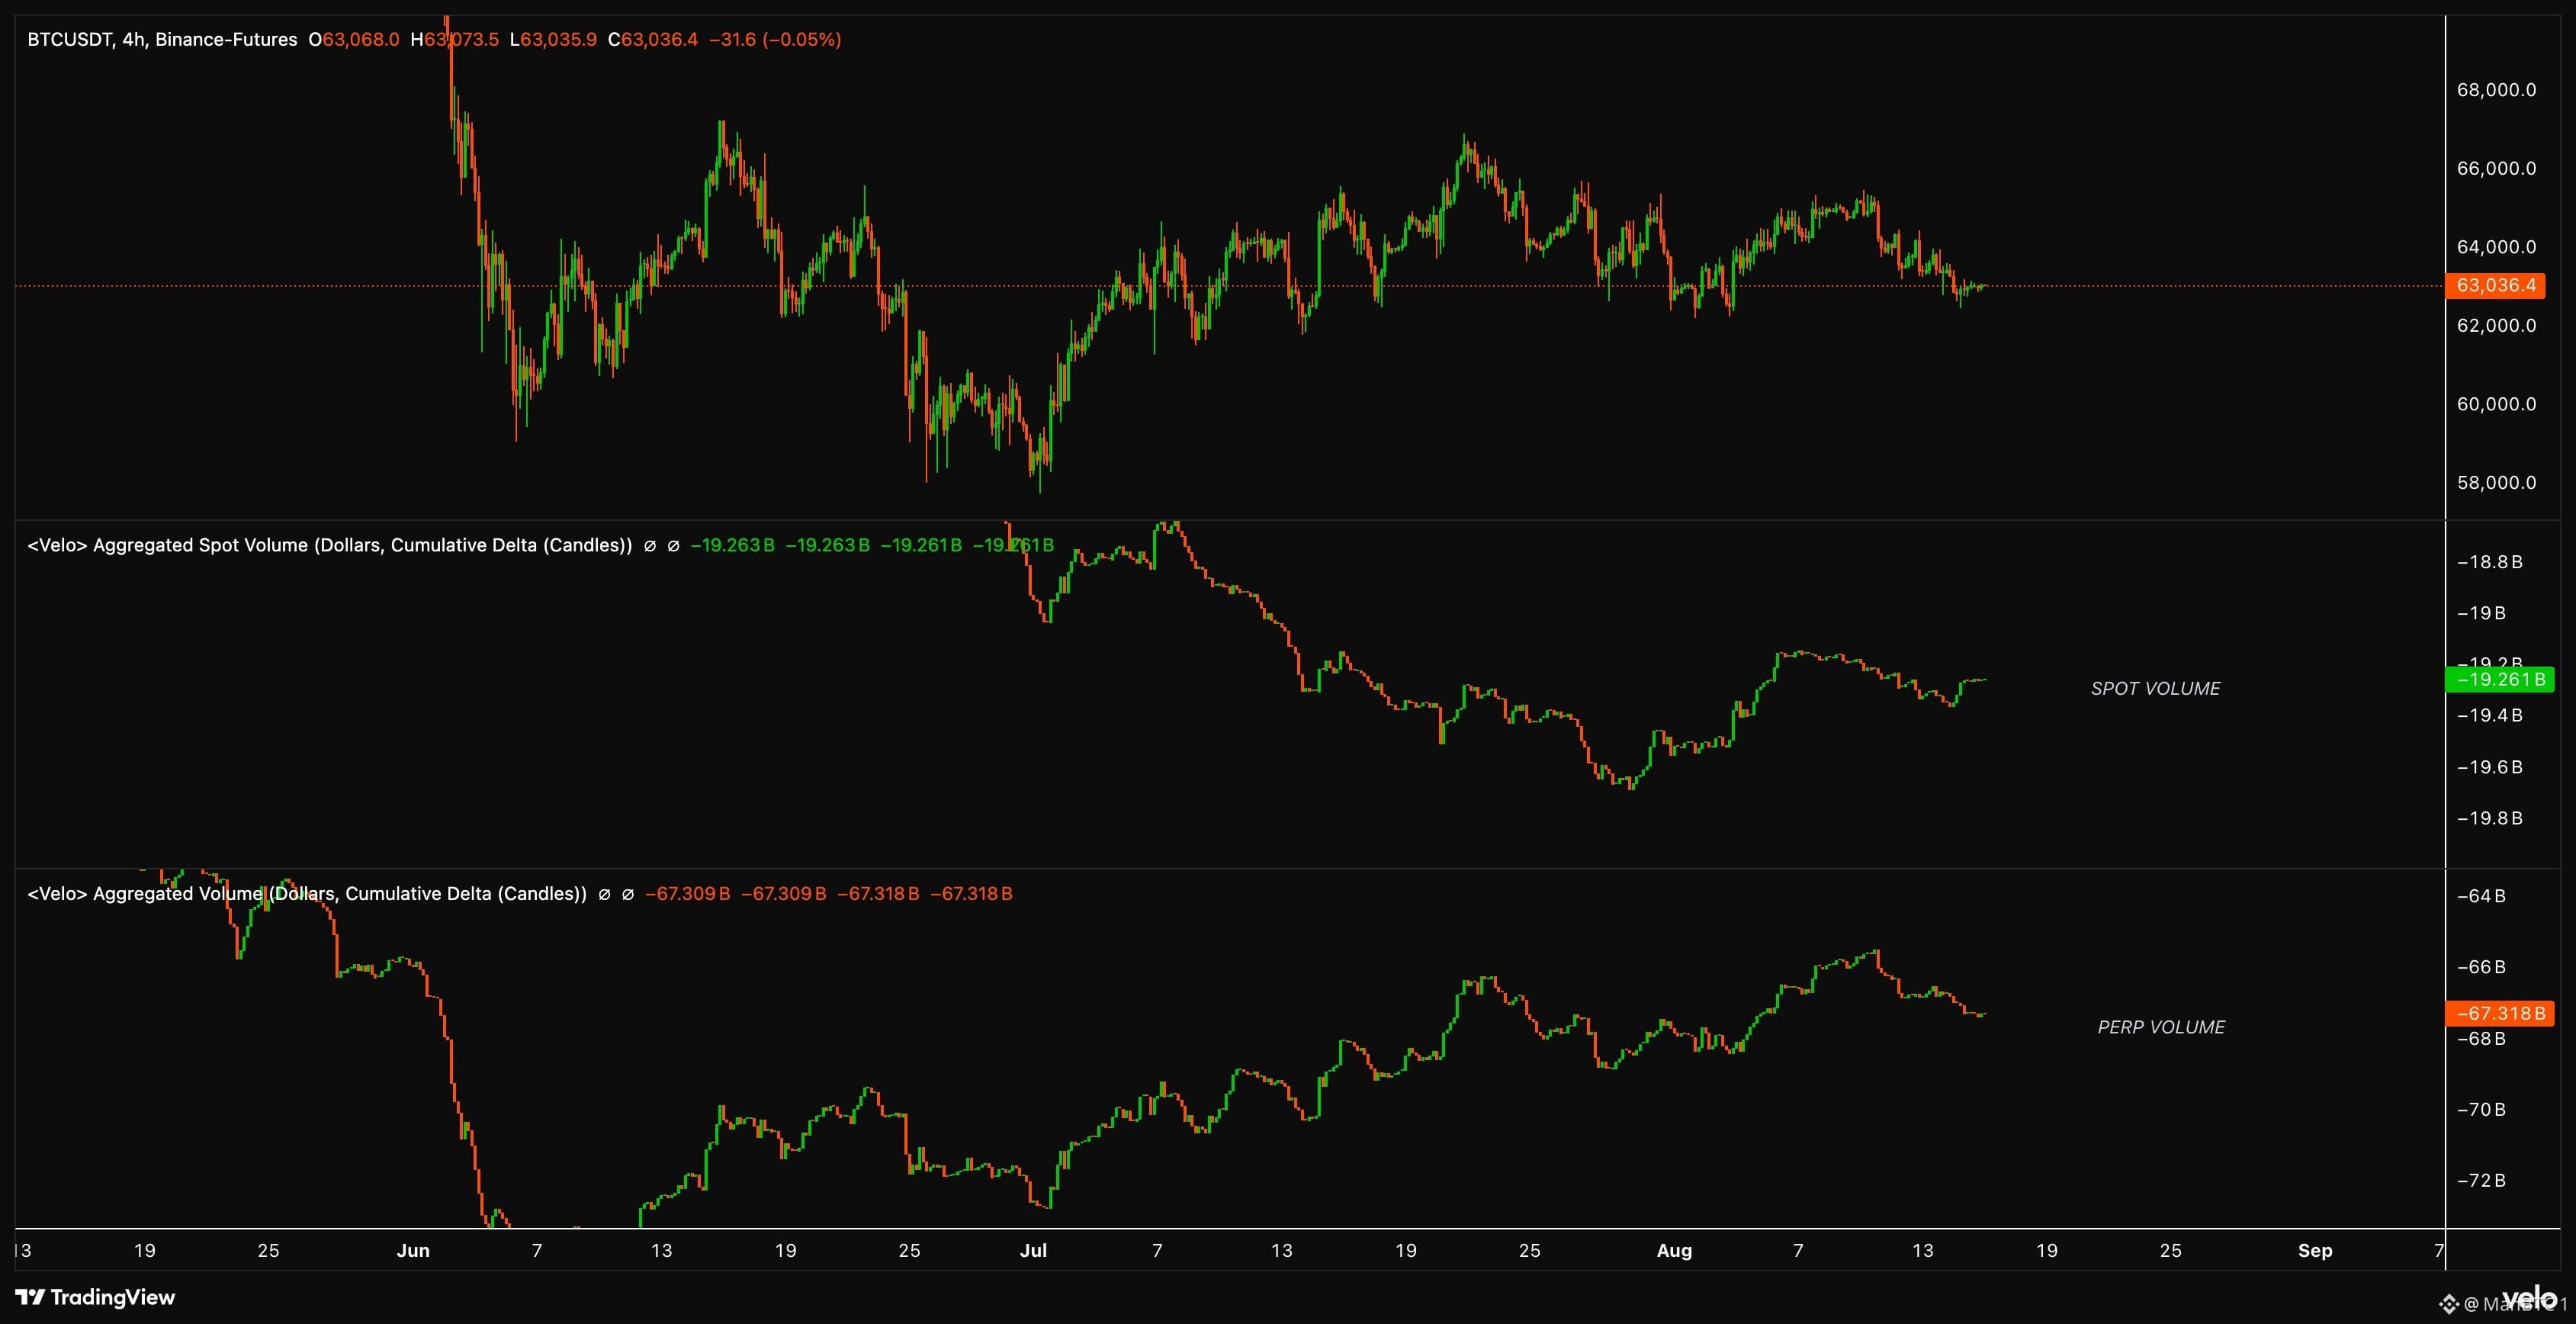
Task: Select the open value O63,068.0
Action: (354, 40)
